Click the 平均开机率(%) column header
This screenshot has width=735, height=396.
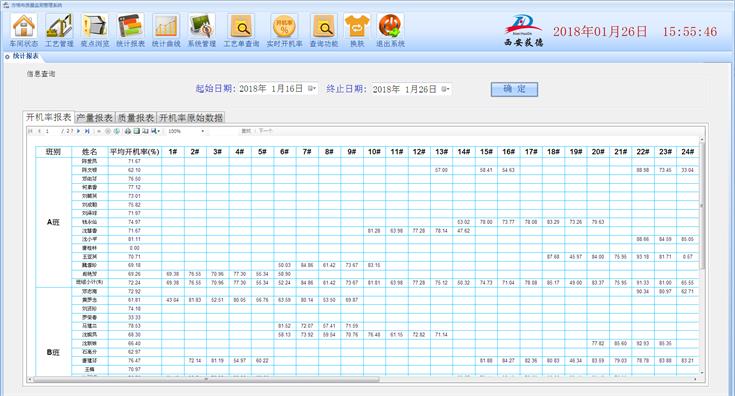(x=135, y=152)
